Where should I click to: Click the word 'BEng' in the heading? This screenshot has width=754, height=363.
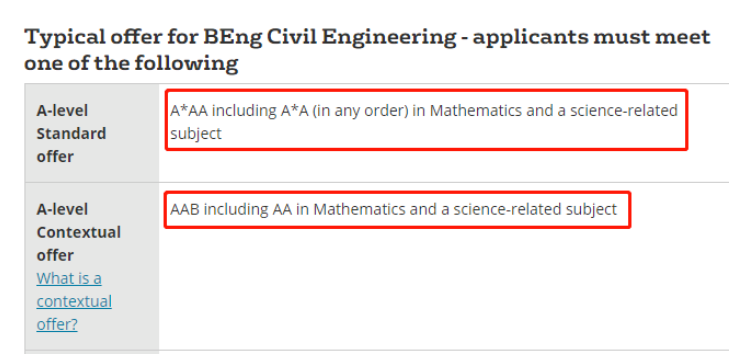232,38
